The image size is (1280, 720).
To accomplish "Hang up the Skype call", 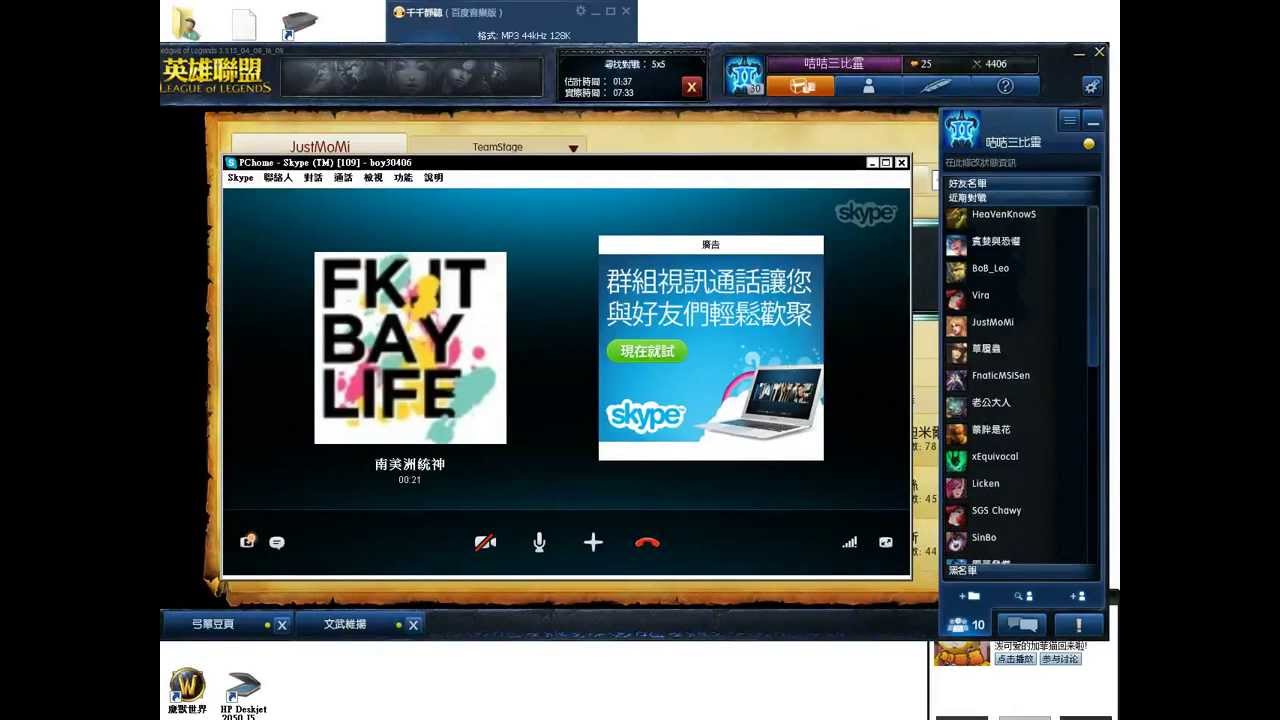I will 647,542.
